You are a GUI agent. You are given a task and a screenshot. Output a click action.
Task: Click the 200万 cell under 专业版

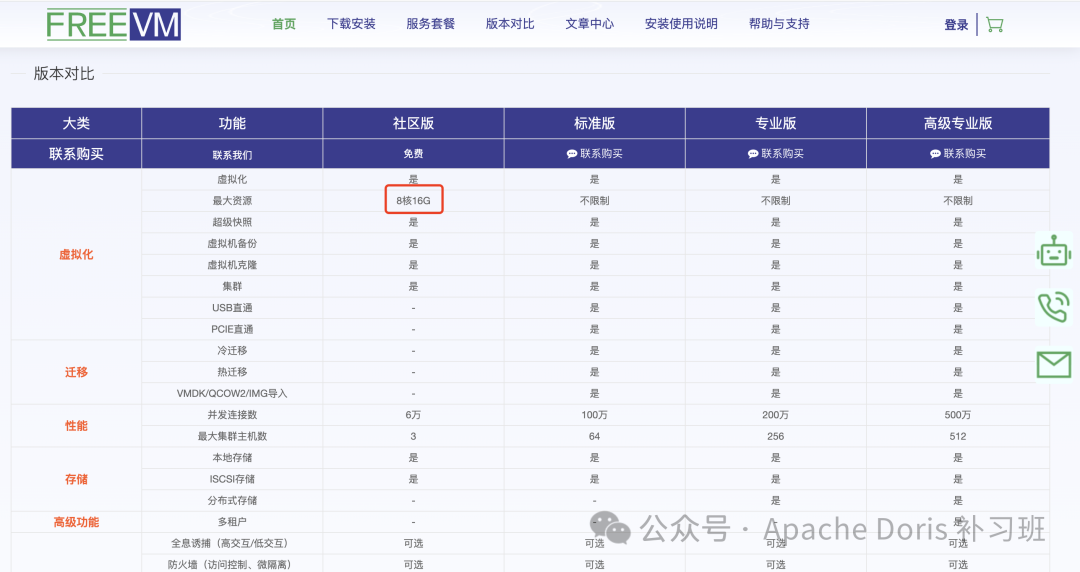pyautogui.click(x=776, y=415)
